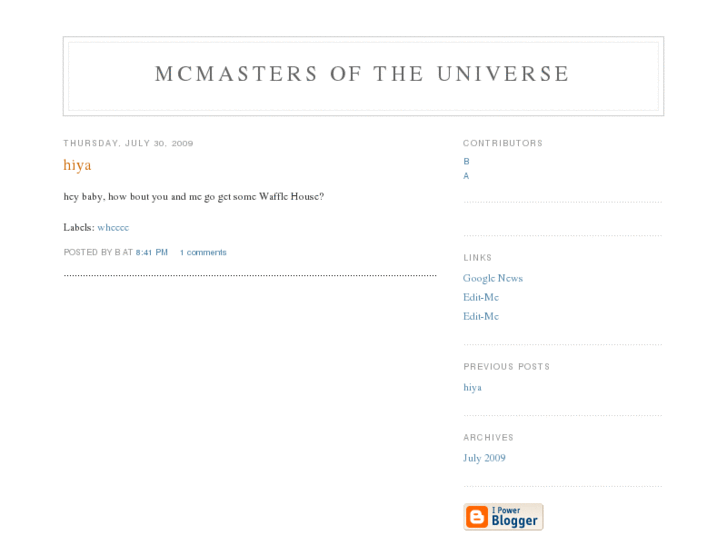Click the Waffle House post body text
This screenshot has height=545, width=727.
[x=193, y=197]
